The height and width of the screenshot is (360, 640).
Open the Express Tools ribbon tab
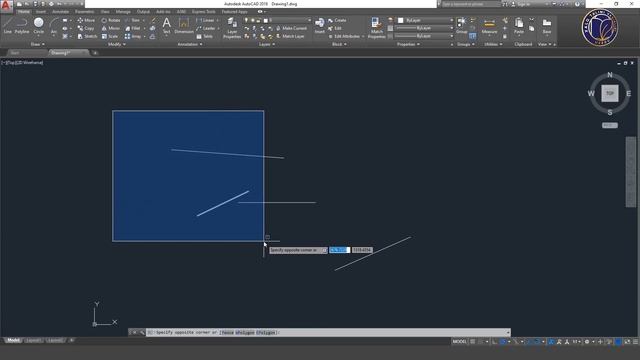pyautogui.click(x=204, y=11)
